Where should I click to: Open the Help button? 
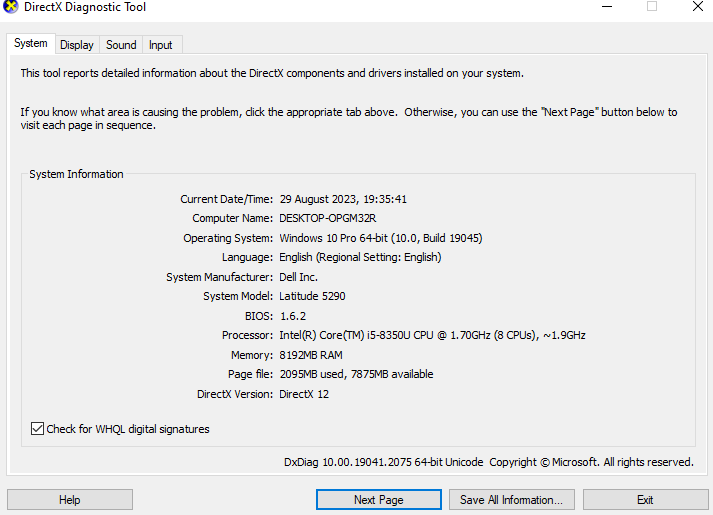tap(70, 500)
